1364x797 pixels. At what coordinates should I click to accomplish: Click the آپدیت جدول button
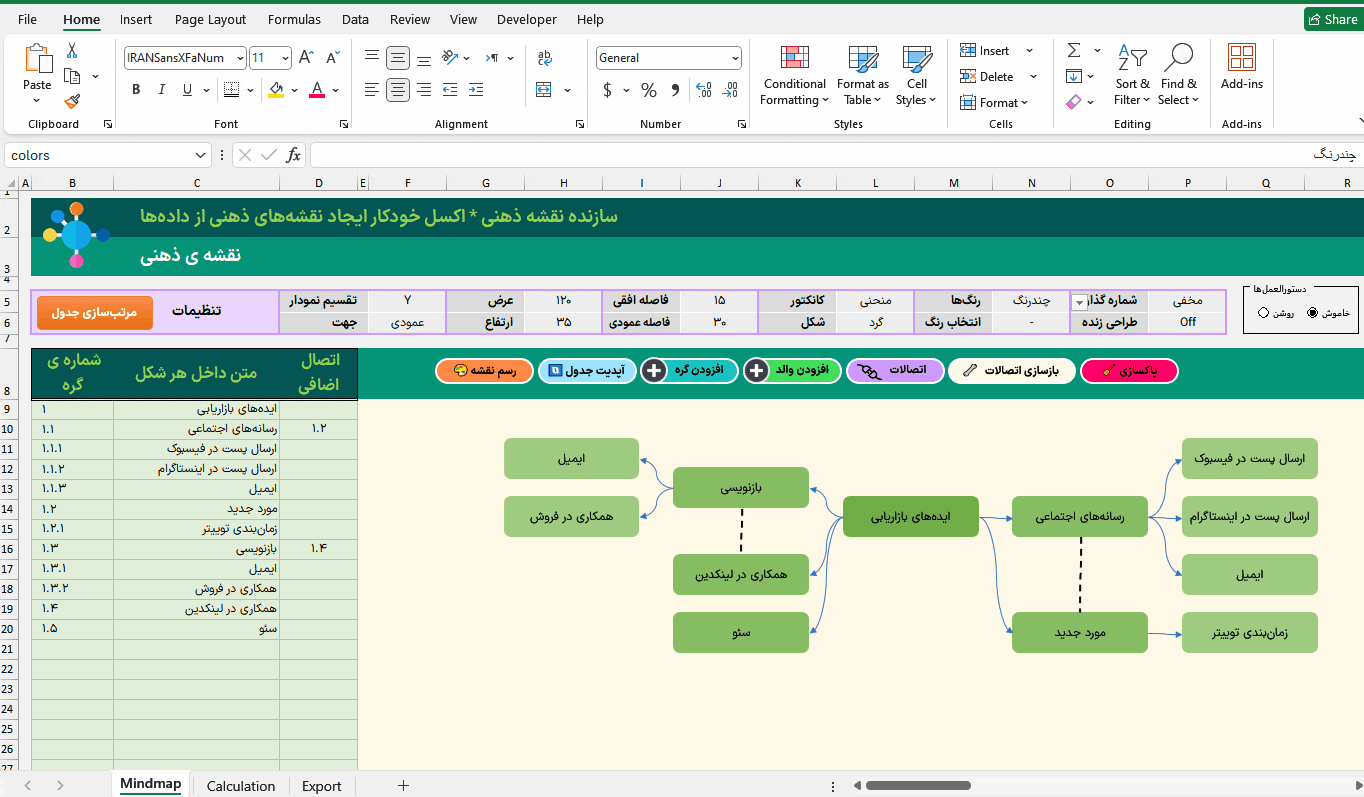coord(587,371)
